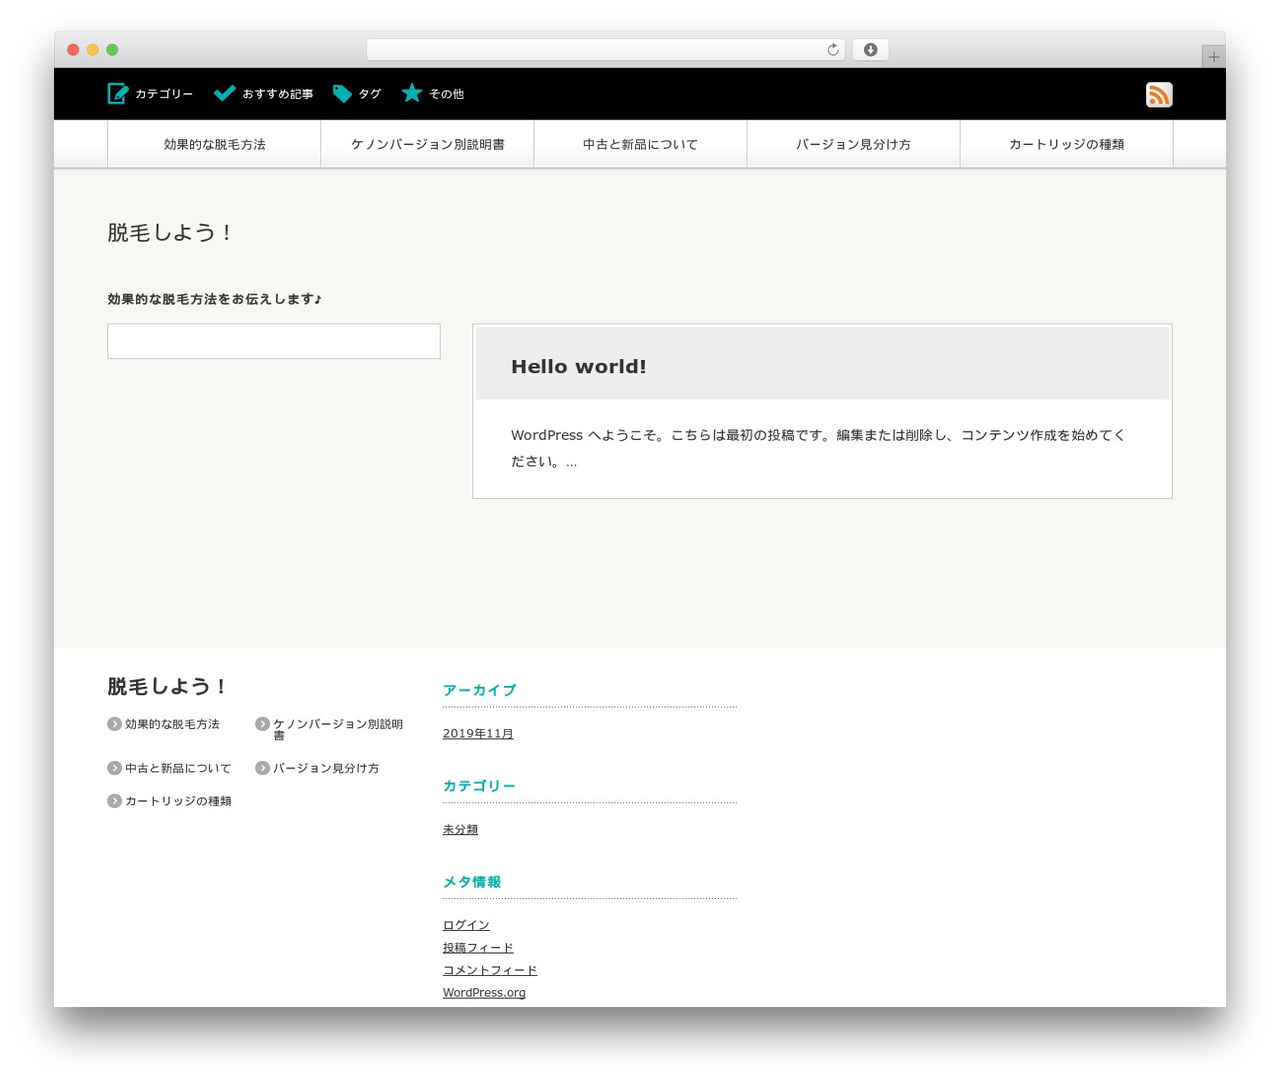The width and height of the screenshot is (1280, 1084).
Task: Click the footer 脱毛しよう！ title
Action: tap(168, 687)
